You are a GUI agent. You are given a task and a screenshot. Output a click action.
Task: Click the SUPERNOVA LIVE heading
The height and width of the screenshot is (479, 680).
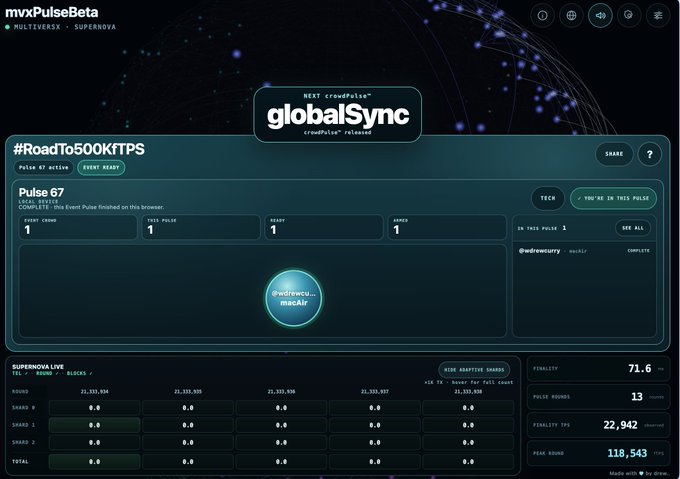pos(38,367)
